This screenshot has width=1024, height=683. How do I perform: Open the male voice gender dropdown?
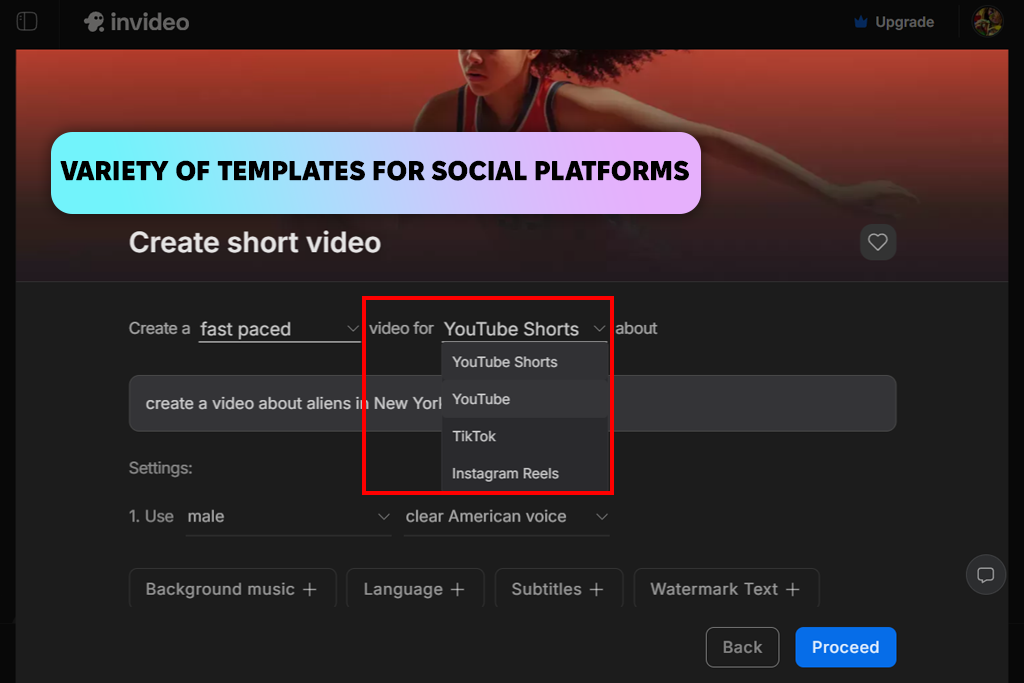click(288, 516)
